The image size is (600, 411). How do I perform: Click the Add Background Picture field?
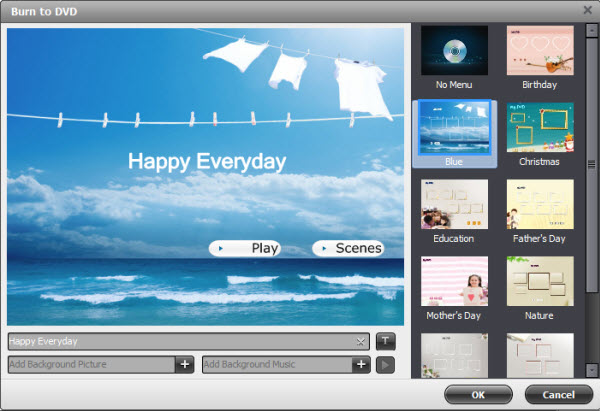[92, 364]
